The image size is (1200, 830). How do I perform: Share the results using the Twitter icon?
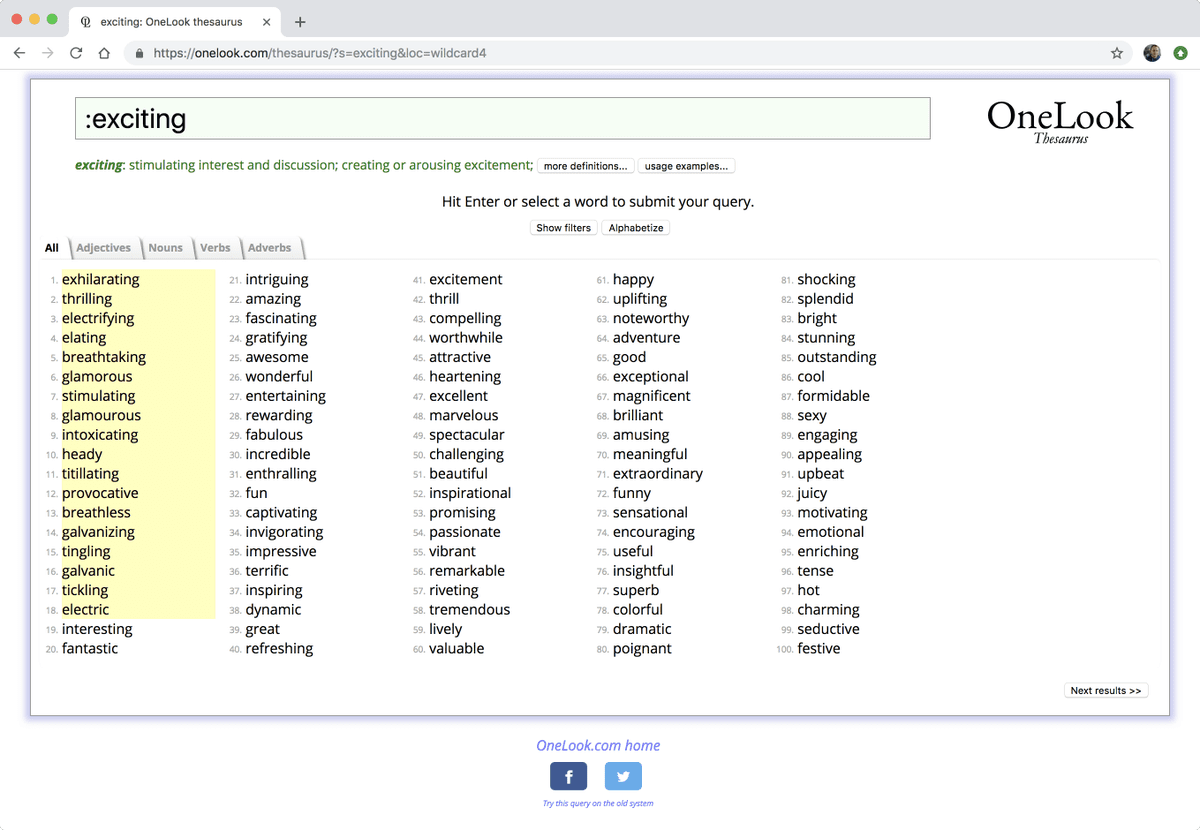[x=623, y=776]
